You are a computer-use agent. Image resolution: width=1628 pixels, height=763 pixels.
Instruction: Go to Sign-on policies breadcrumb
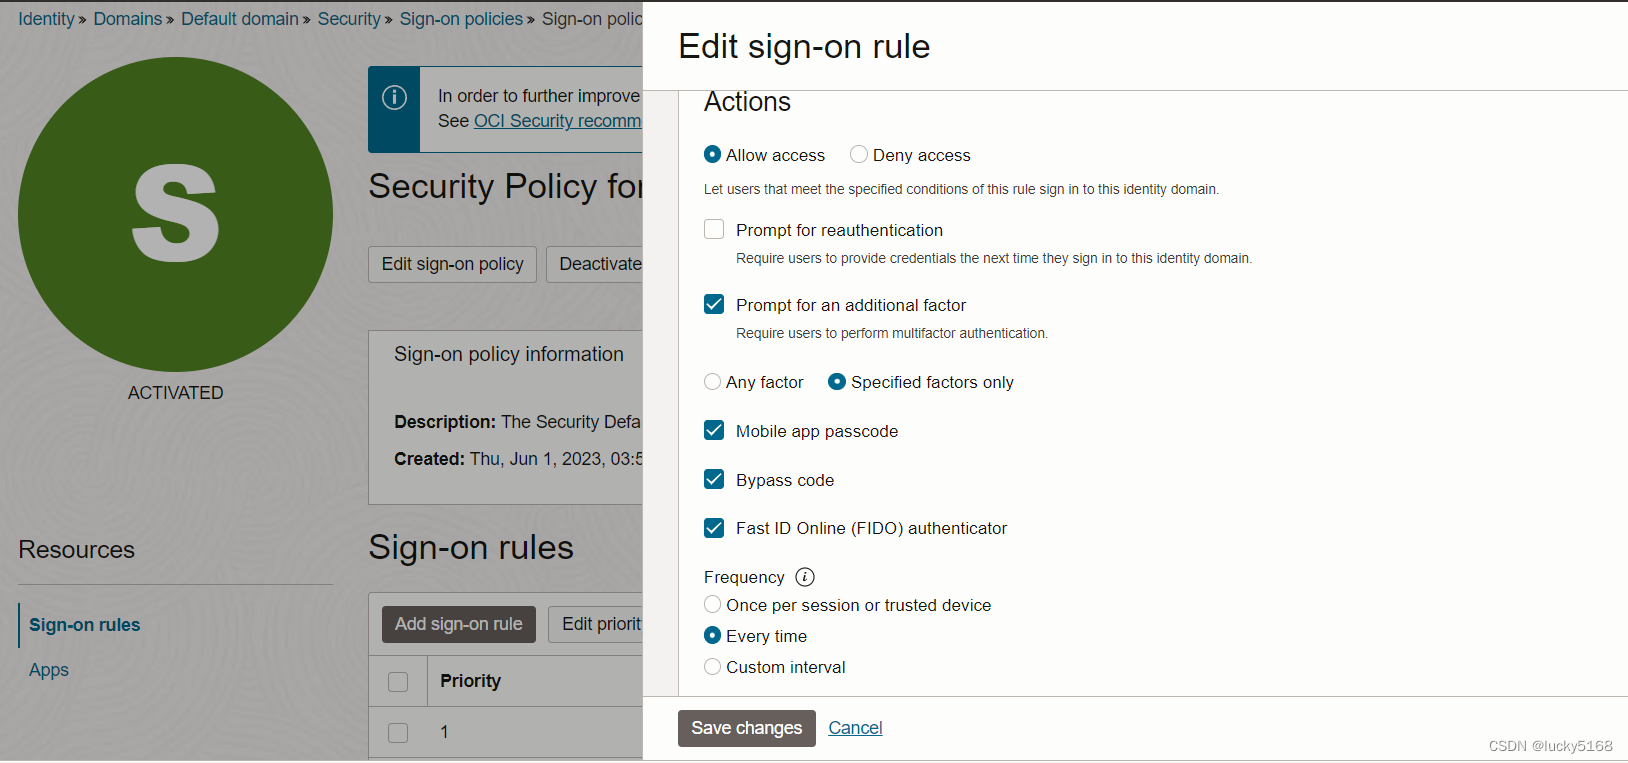coord(461,19)
